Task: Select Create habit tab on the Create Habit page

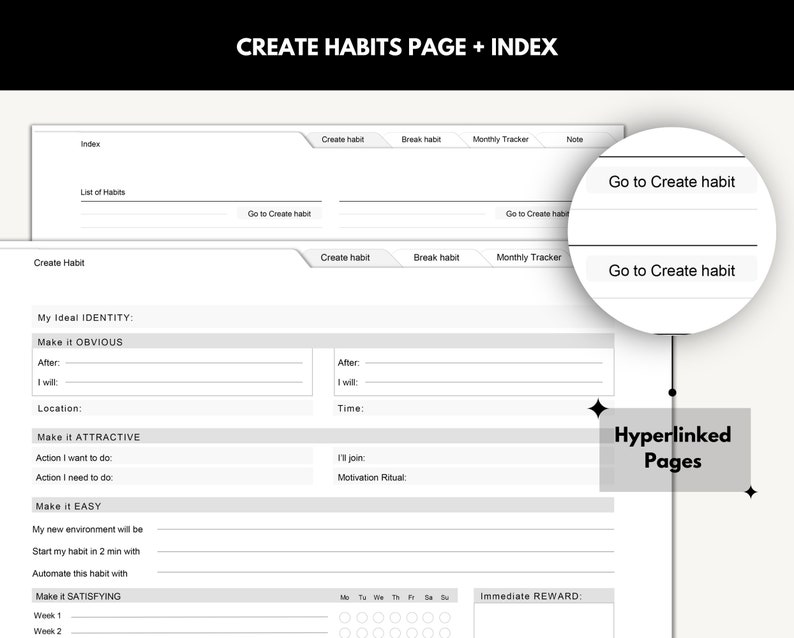Action: (x=345, y=257)
